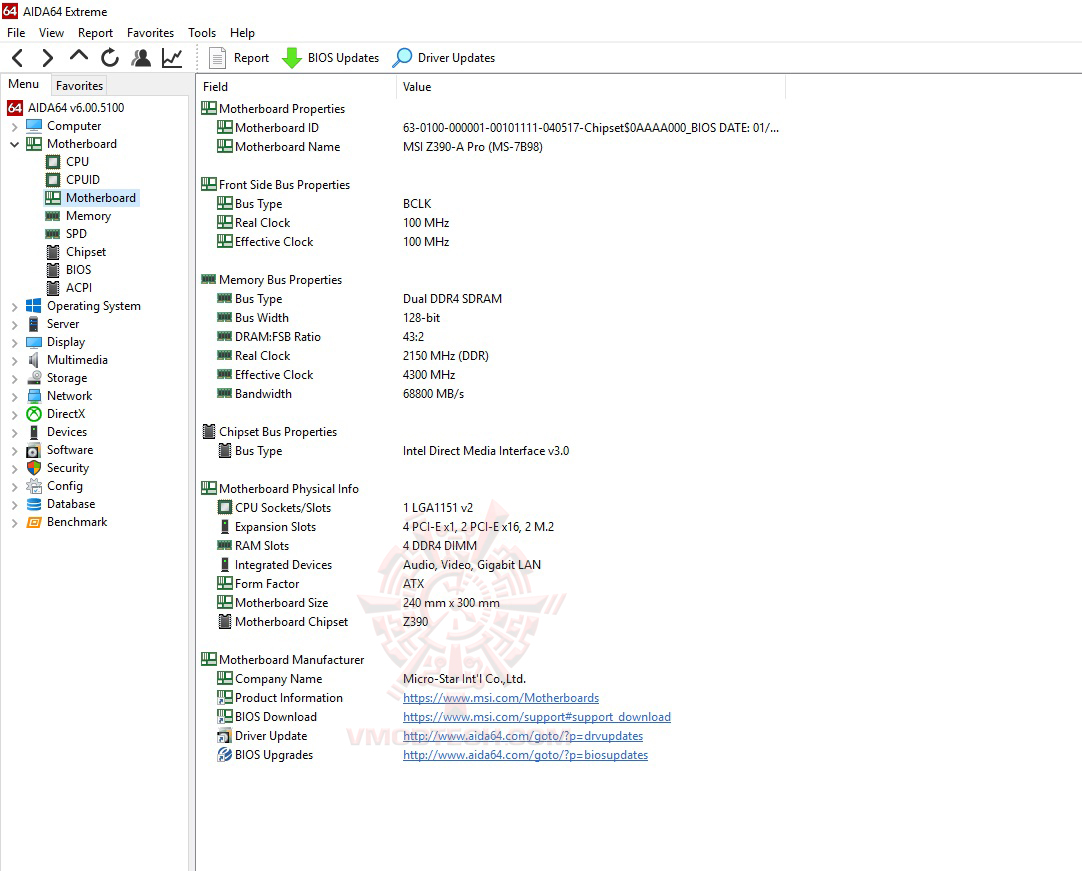The image size is (1082, 871).
Task: Expand the Operating System node
Action: tap(14, 306)
